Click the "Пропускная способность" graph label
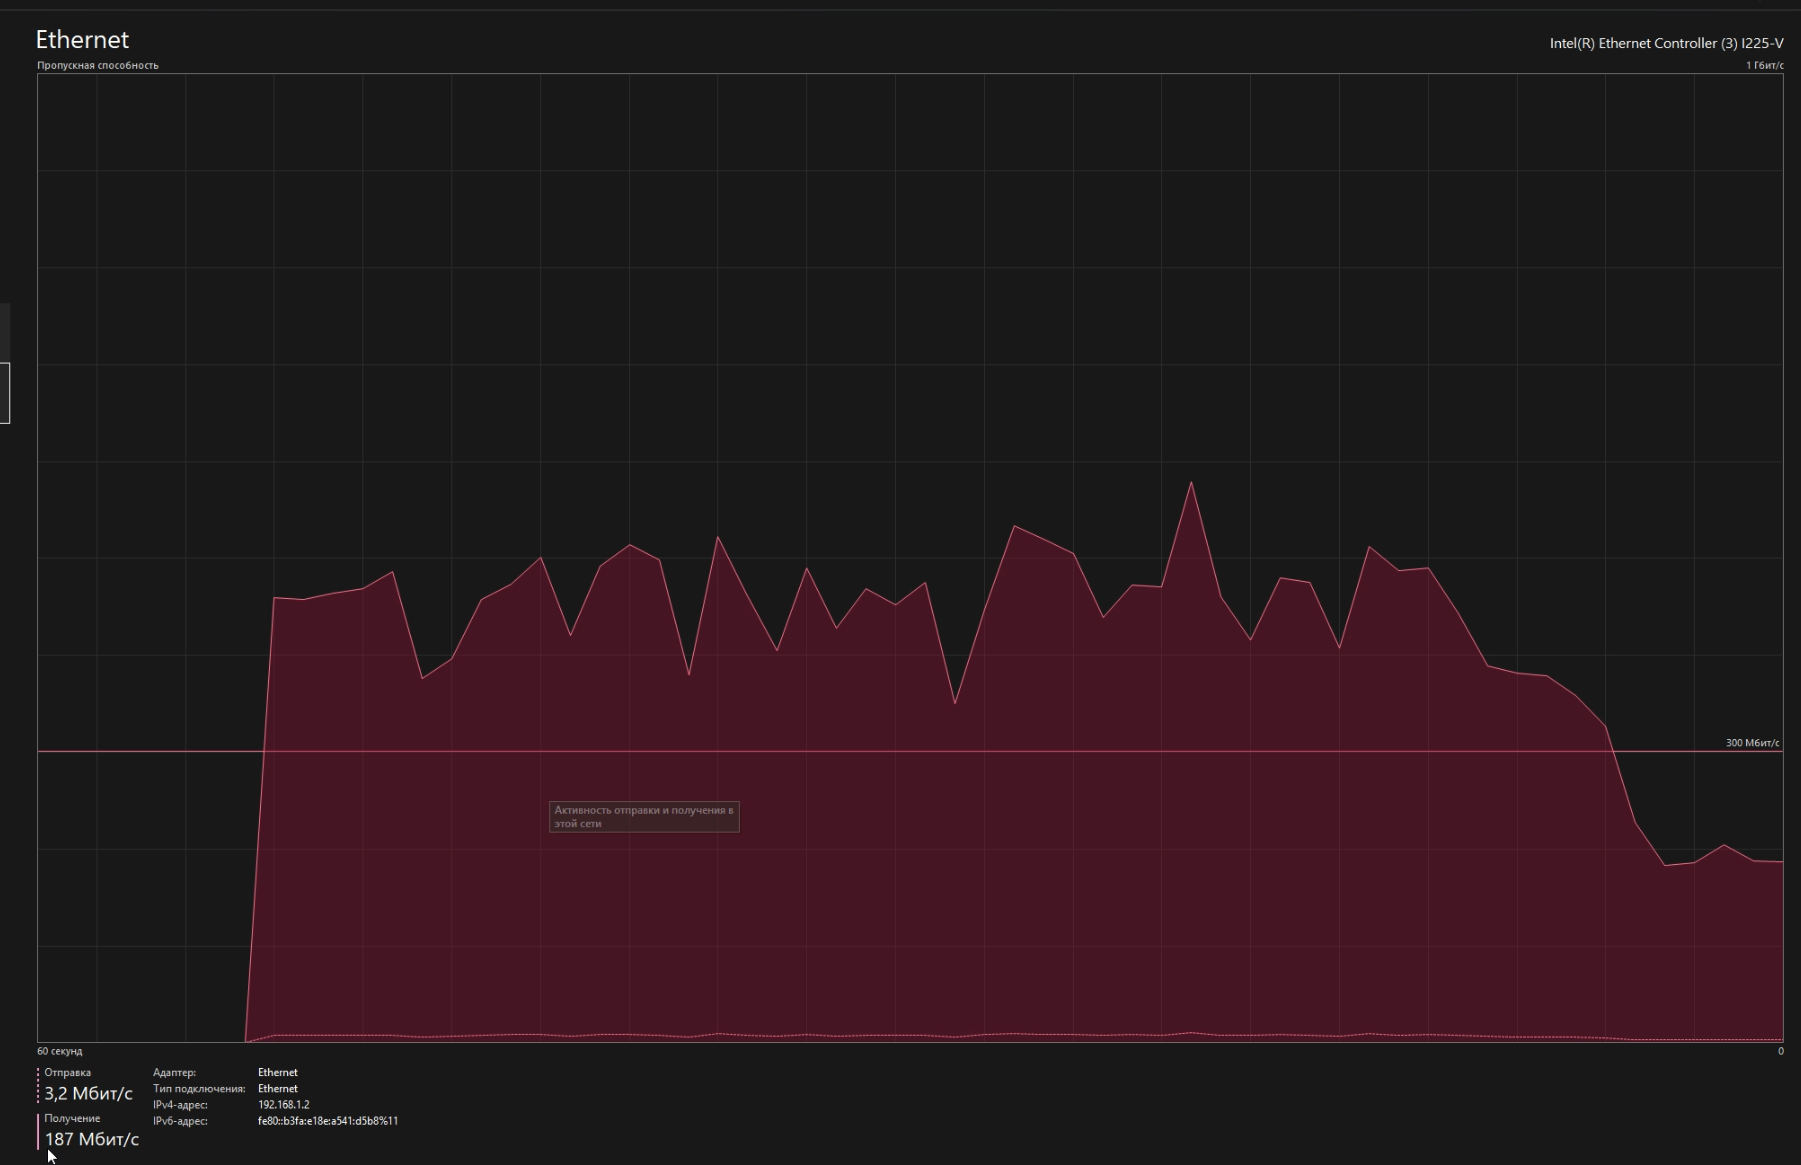1801x1165 pixels. pyautogui.click(x=98, y=65)
